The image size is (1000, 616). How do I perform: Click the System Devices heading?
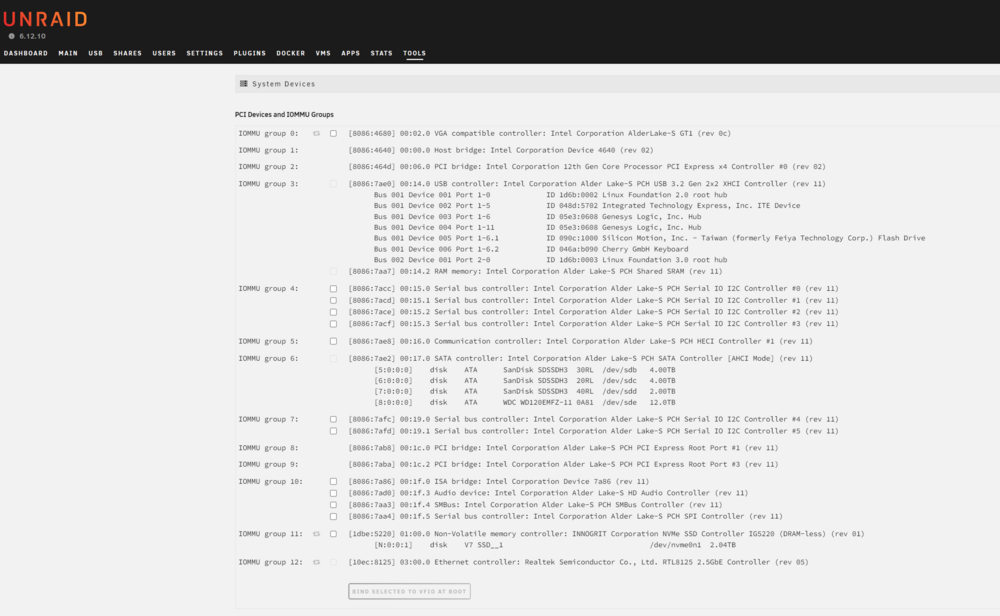pos(284,84)
